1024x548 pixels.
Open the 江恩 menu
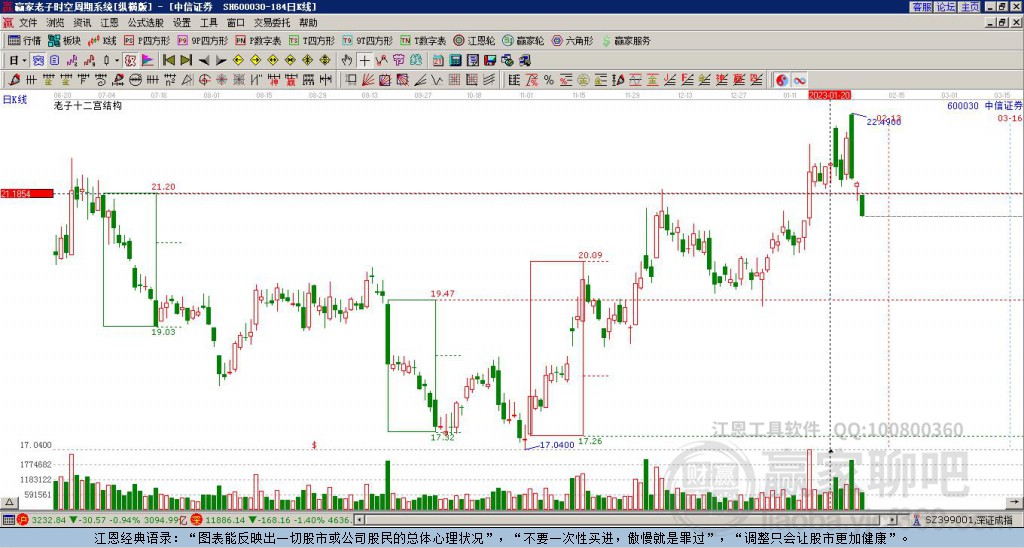coord(109,23)
